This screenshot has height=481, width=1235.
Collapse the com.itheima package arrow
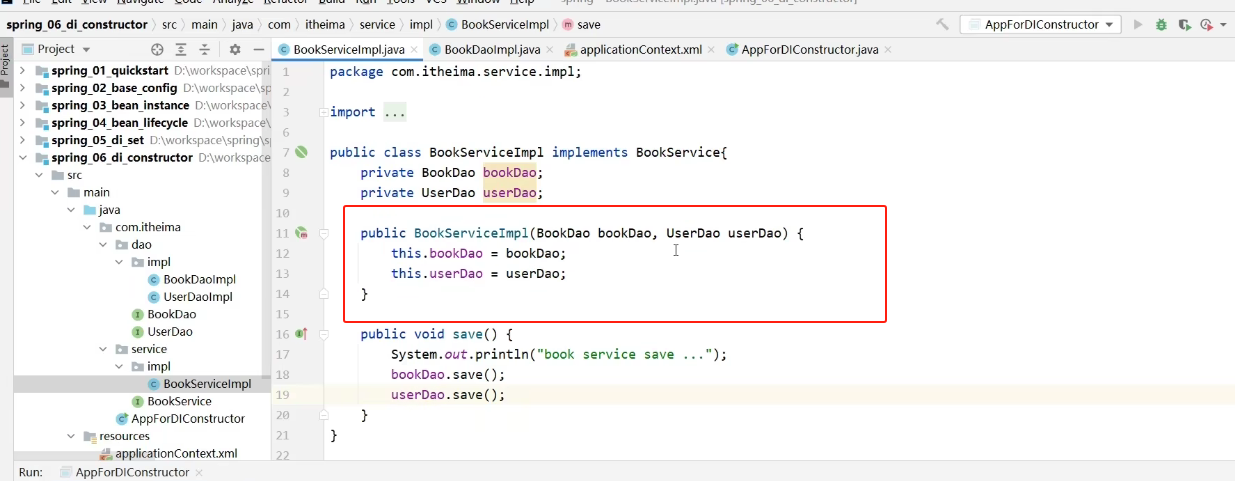click(88, 227)
